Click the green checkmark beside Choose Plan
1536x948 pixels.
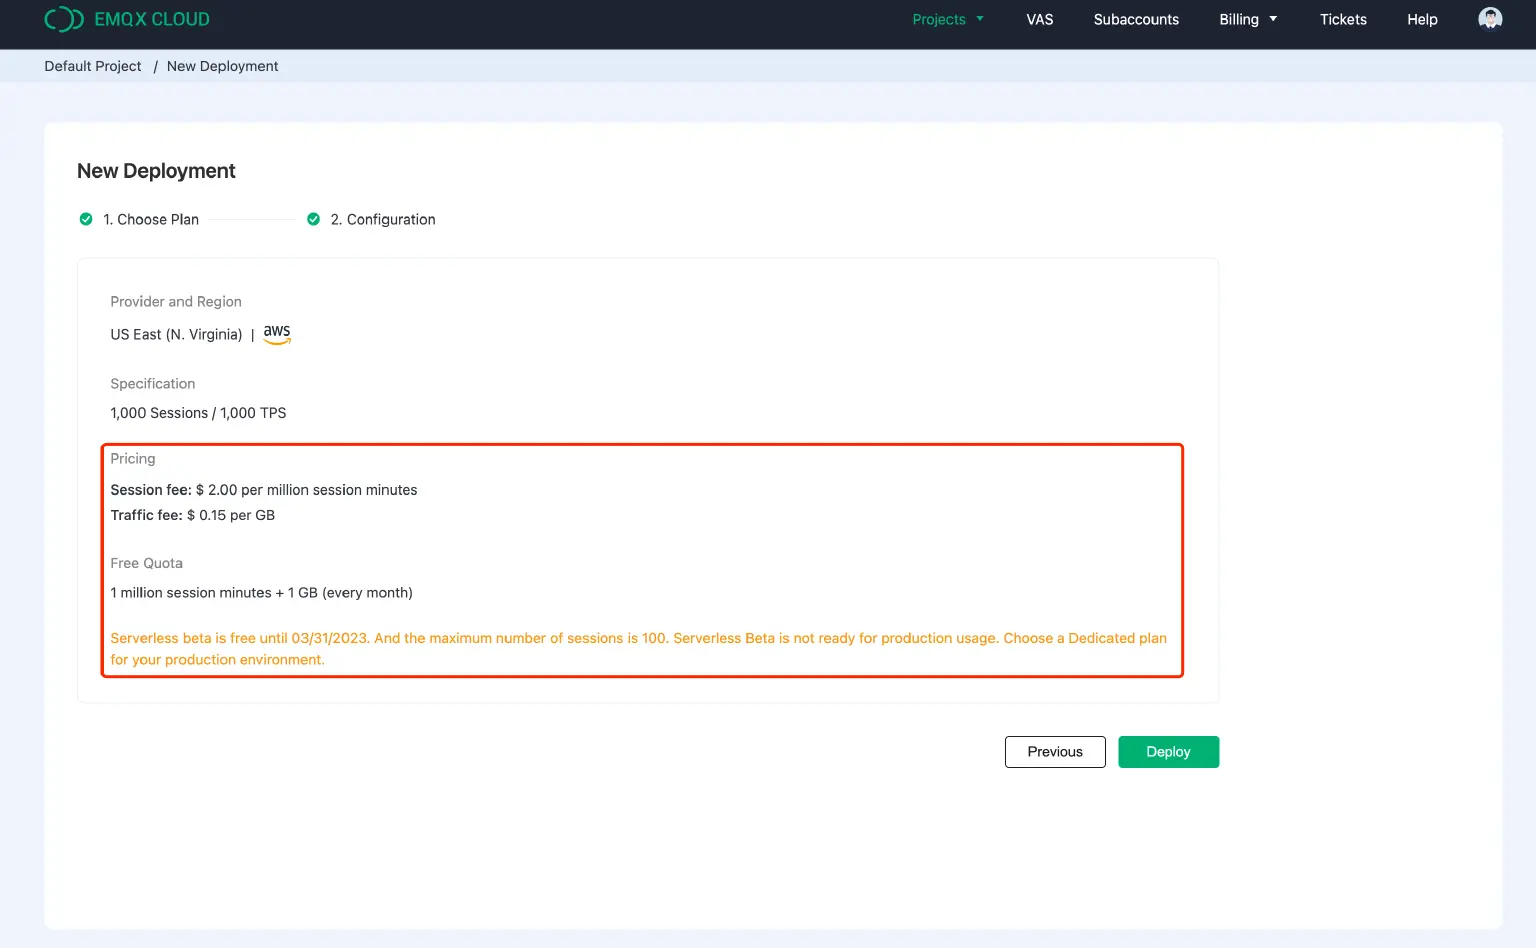pyautogui.click(x=86, y=218)
